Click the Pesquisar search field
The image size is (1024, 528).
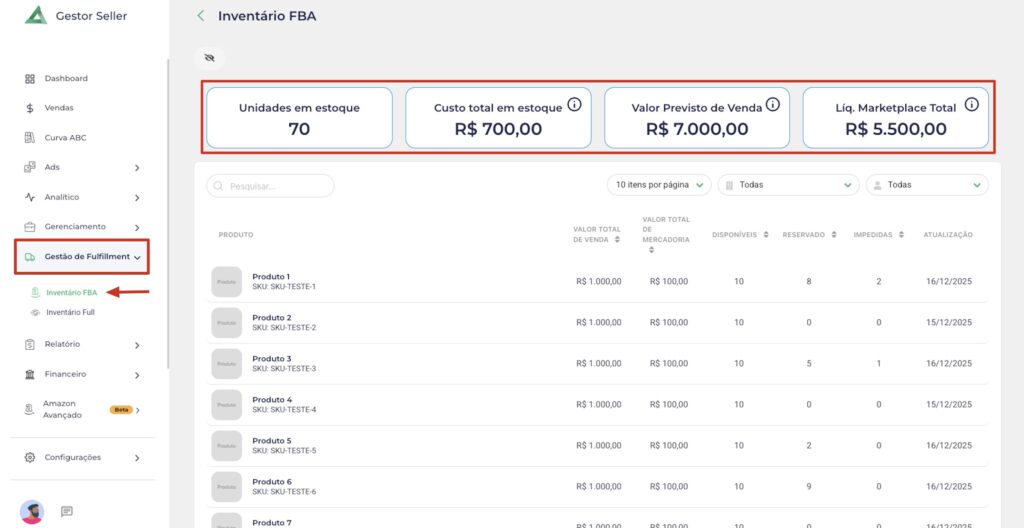click(270, 186)
